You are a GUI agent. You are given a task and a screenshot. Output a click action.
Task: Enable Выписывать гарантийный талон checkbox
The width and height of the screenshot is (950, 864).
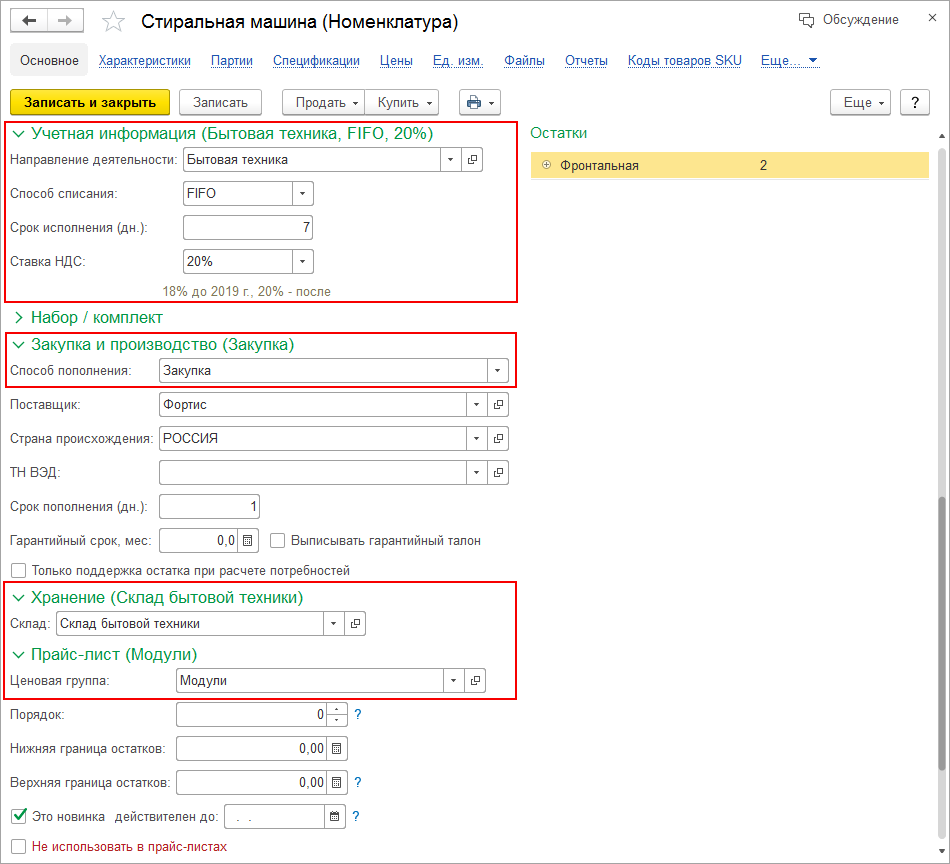point(277,540)
